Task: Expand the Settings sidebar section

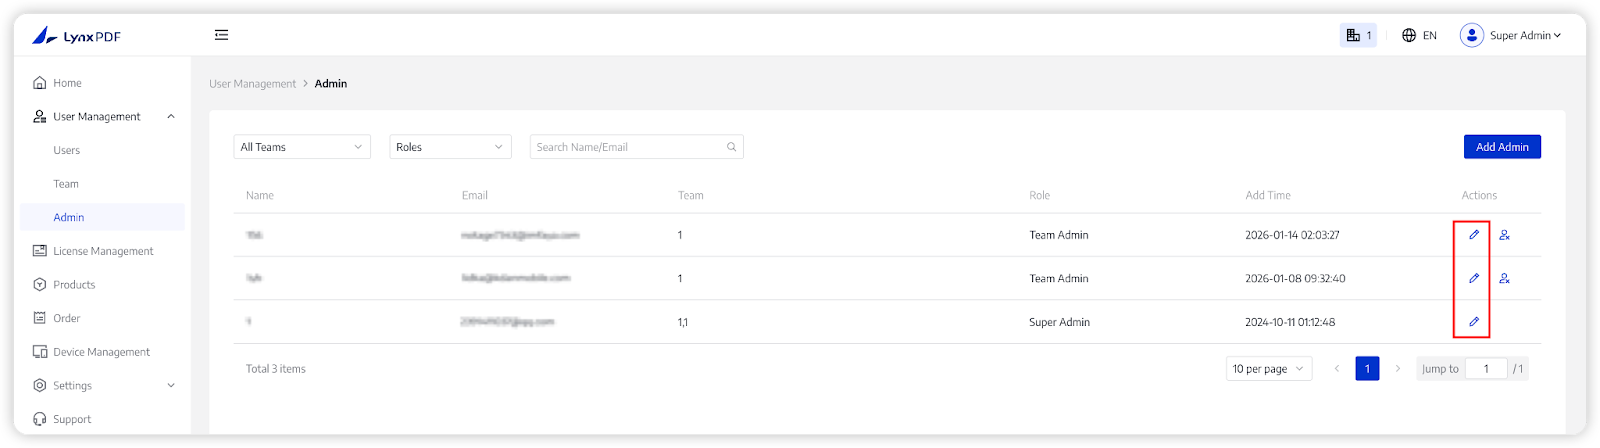Action: 171,386
